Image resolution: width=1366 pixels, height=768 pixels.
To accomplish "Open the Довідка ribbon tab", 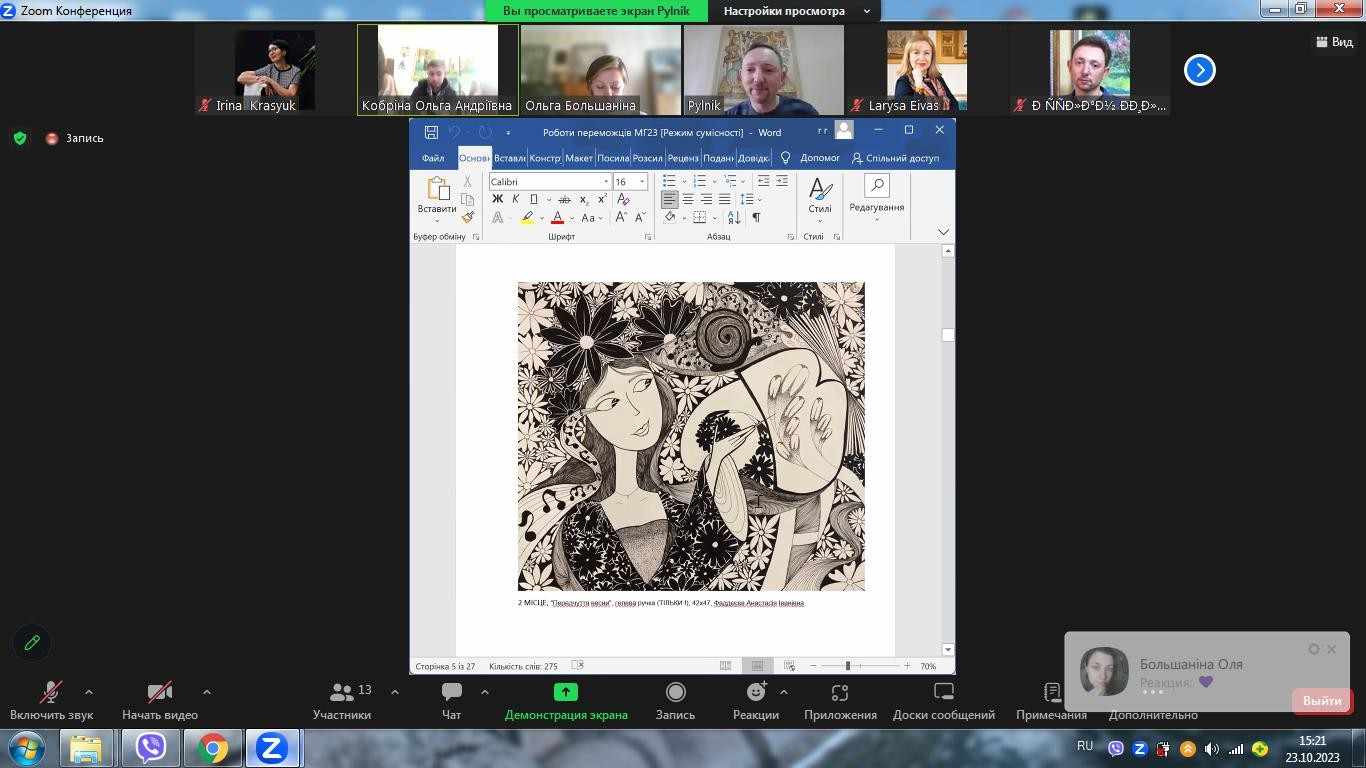I will 752,158.
